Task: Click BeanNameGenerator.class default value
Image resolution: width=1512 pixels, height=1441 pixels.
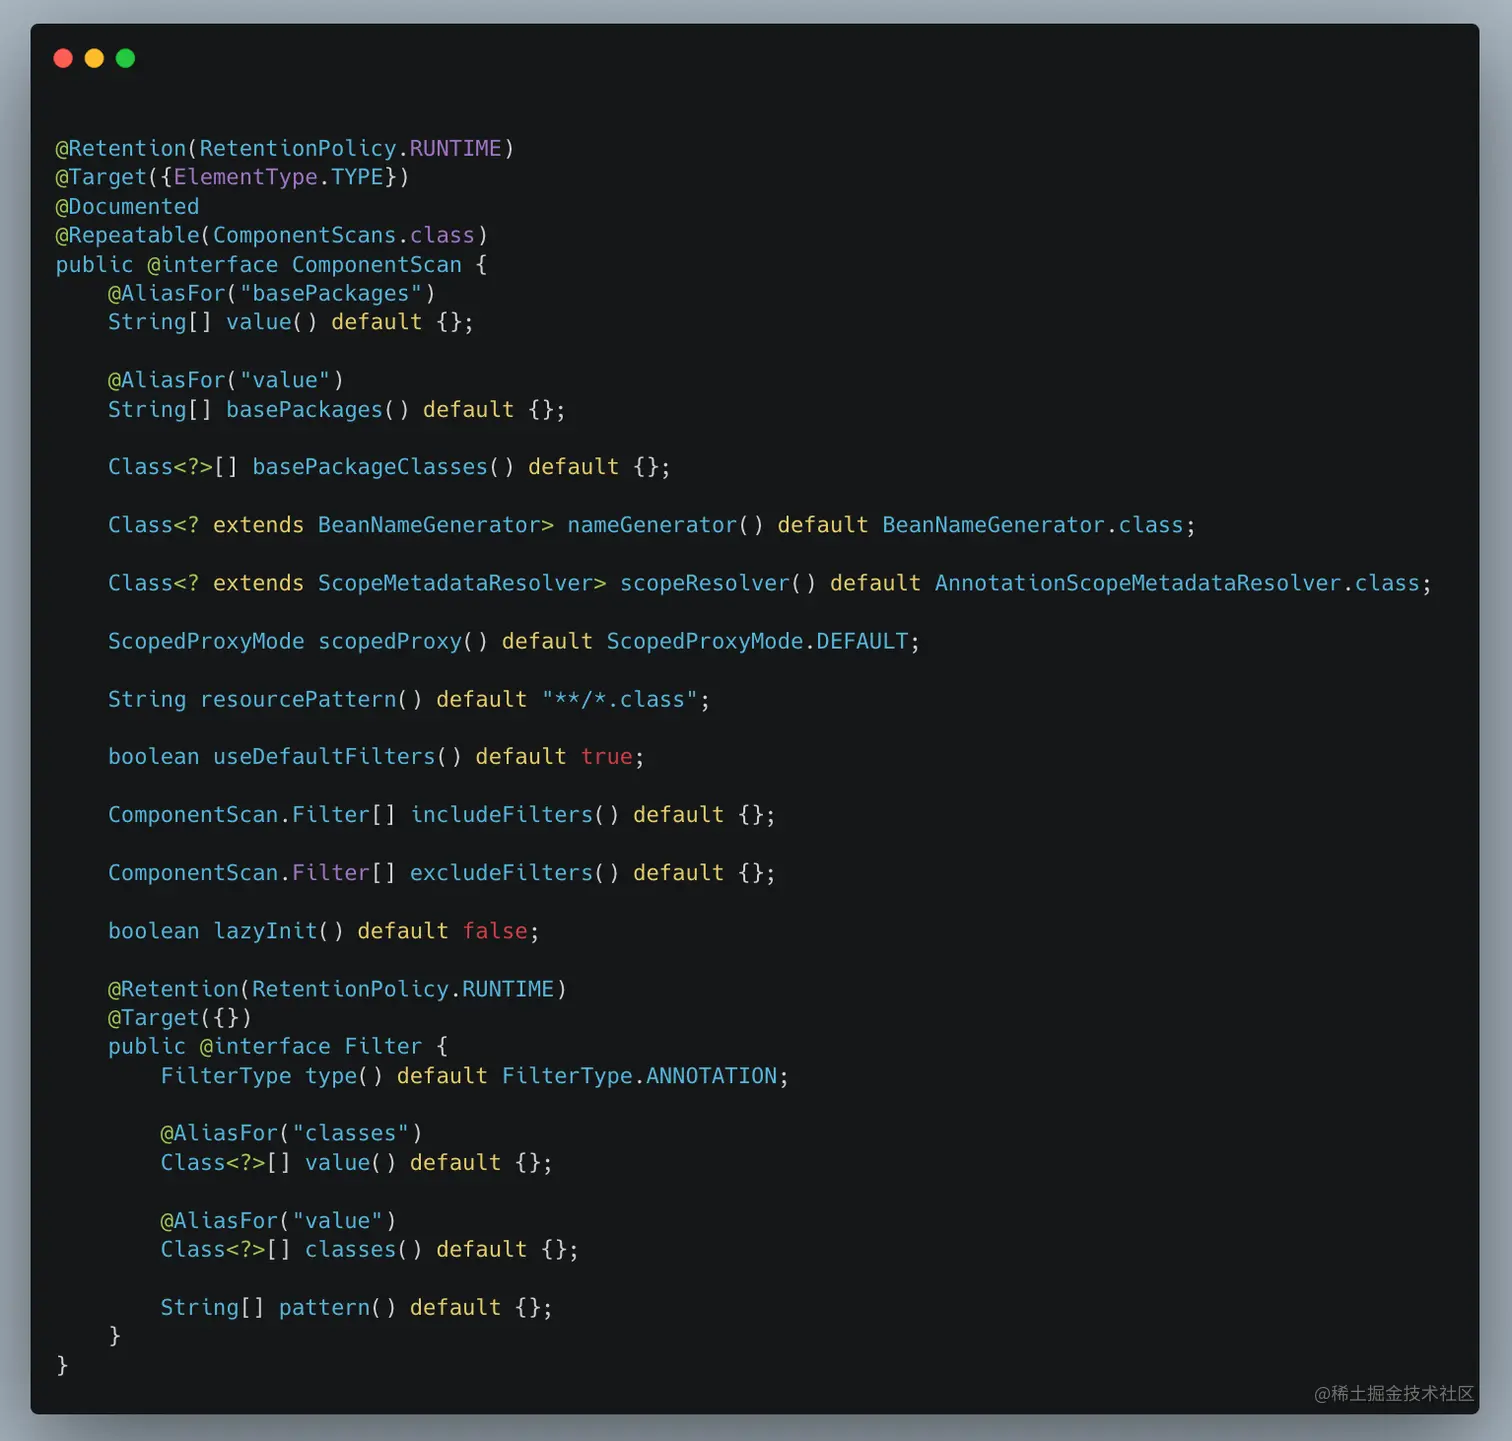Action: pyautogui.click(x=1032, y=525)
